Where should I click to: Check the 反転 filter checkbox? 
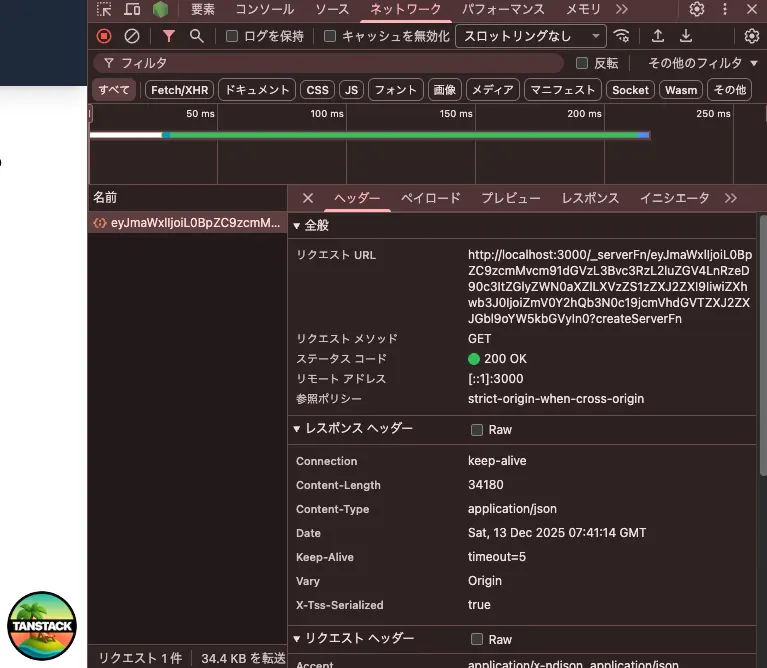pos(582,63)
